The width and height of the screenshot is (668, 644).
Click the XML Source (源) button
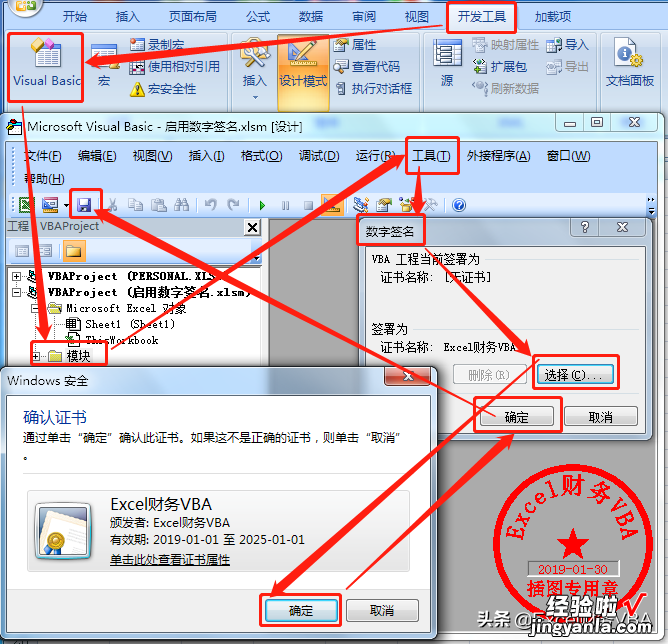(446, 63)
